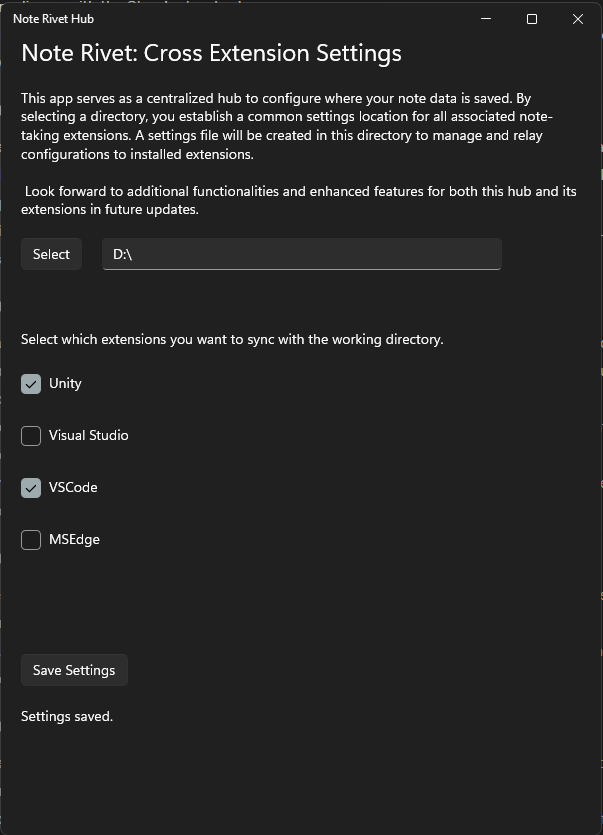Viewport: 603px width, 835px height.
Task: Enable the MSEdge checkbox box
Action: point(31,540)
